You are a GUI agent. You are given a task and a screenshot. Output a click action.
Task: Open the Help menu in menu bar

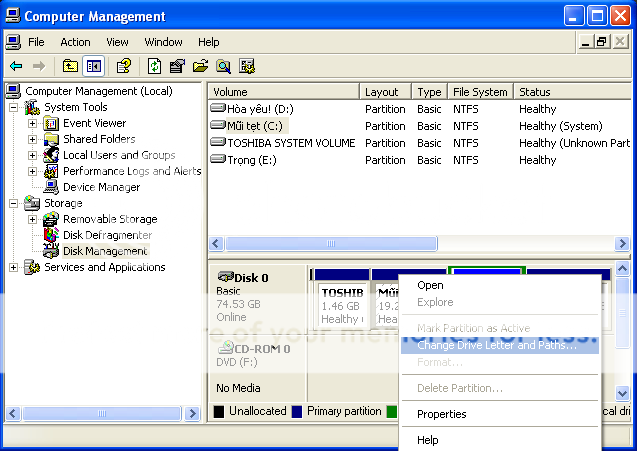tap(209, 42)
